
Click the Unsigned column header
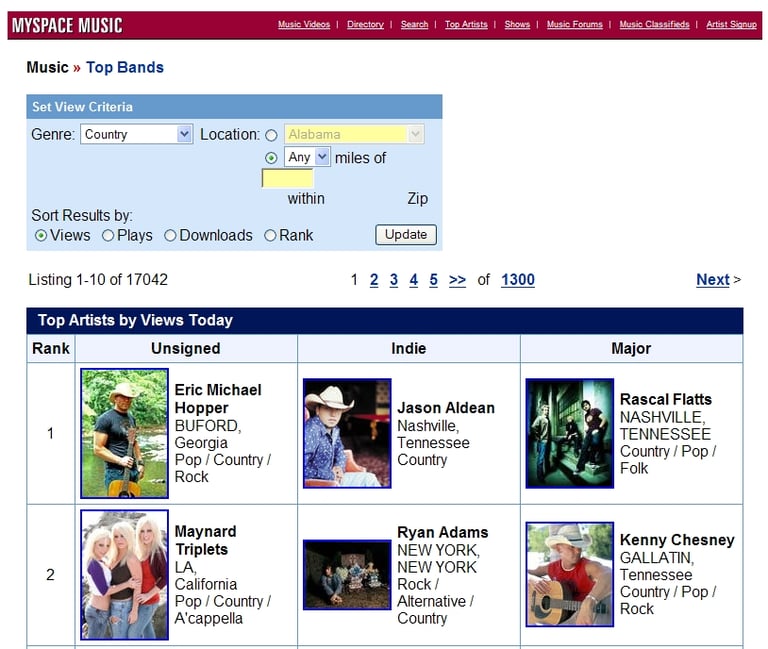pyautogui.click(x=186, y=348)
